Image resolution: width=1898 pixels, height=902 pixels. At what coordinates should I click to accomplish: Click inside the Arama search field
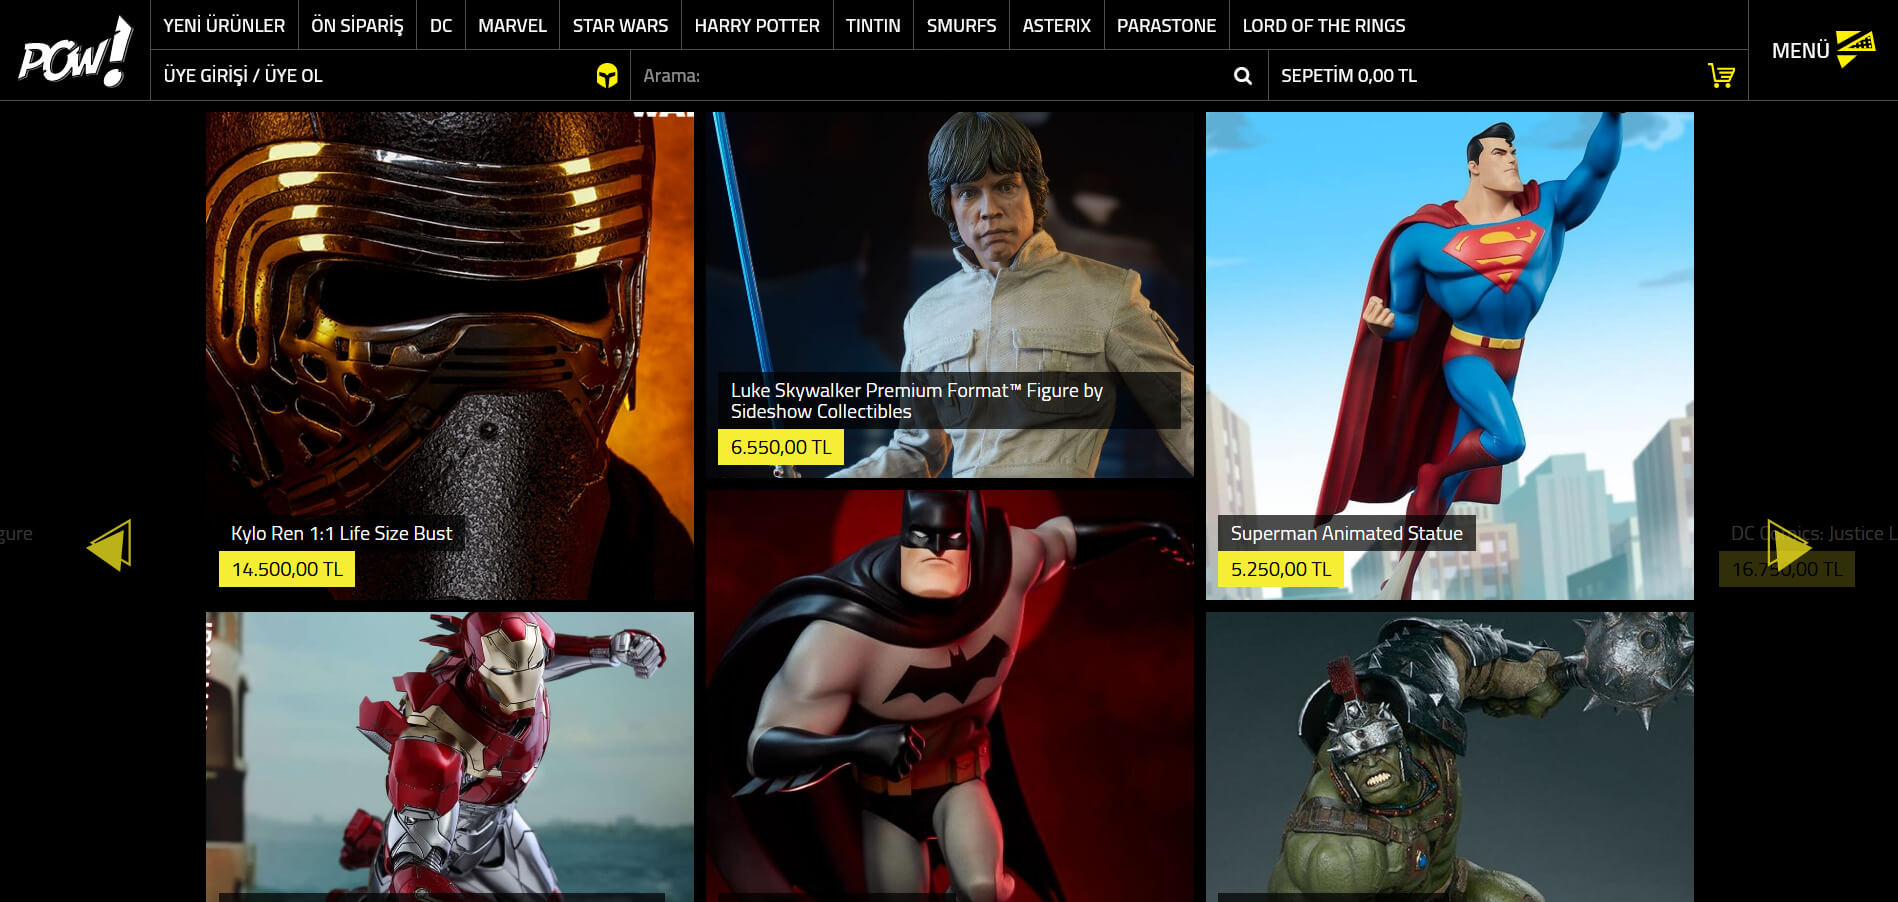[930, 76]
